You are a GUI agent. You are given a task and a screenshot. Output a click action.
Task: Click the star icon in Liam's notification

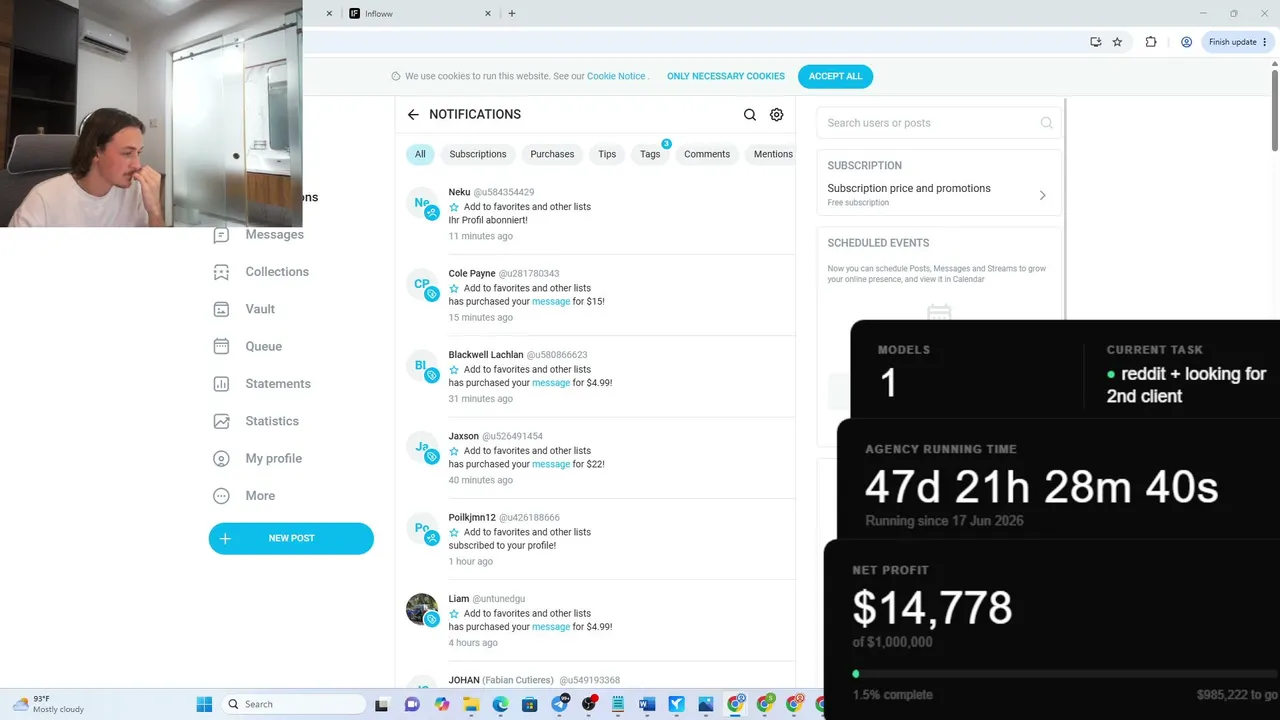click(454, 613)
